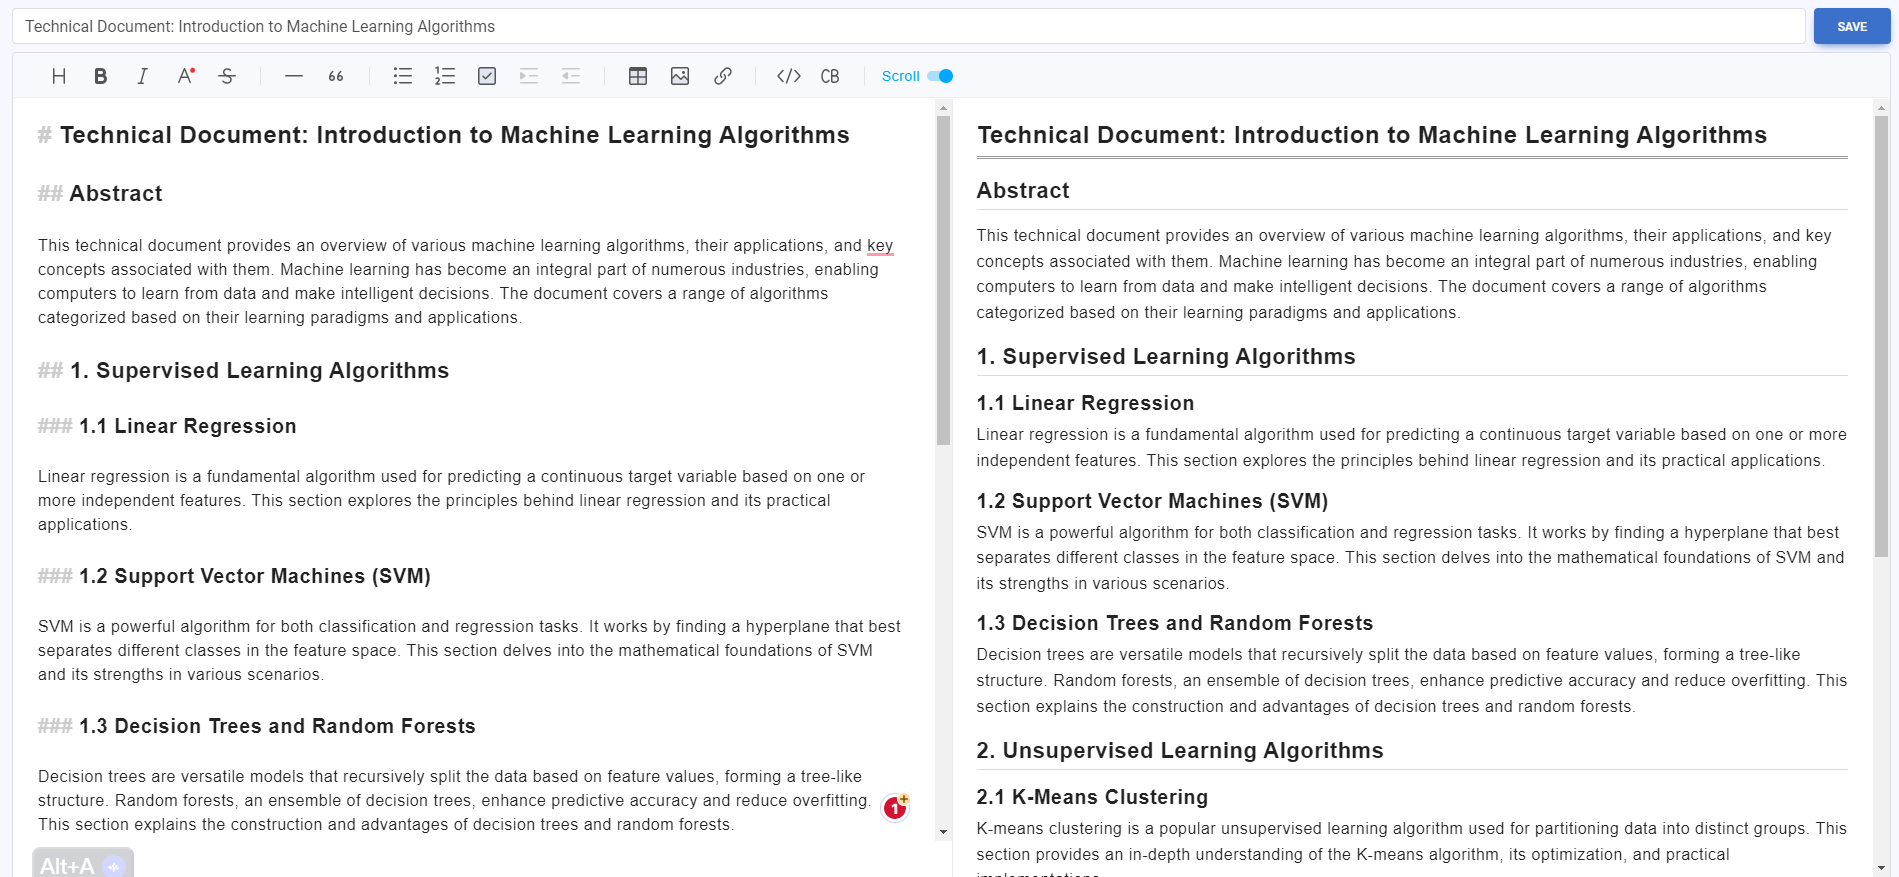Click the underlined word 'key' in editor
The image size is (1899, 877).
coord(880,246)
